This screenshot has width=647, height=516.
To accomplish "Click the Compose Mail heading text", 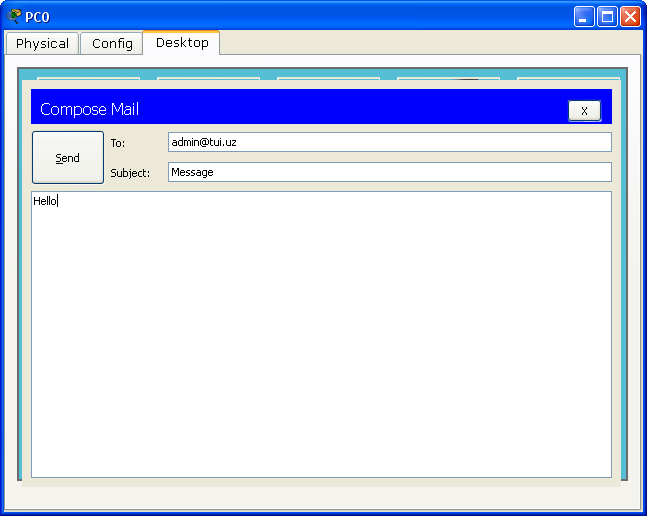I will click(x=89, y=110).
